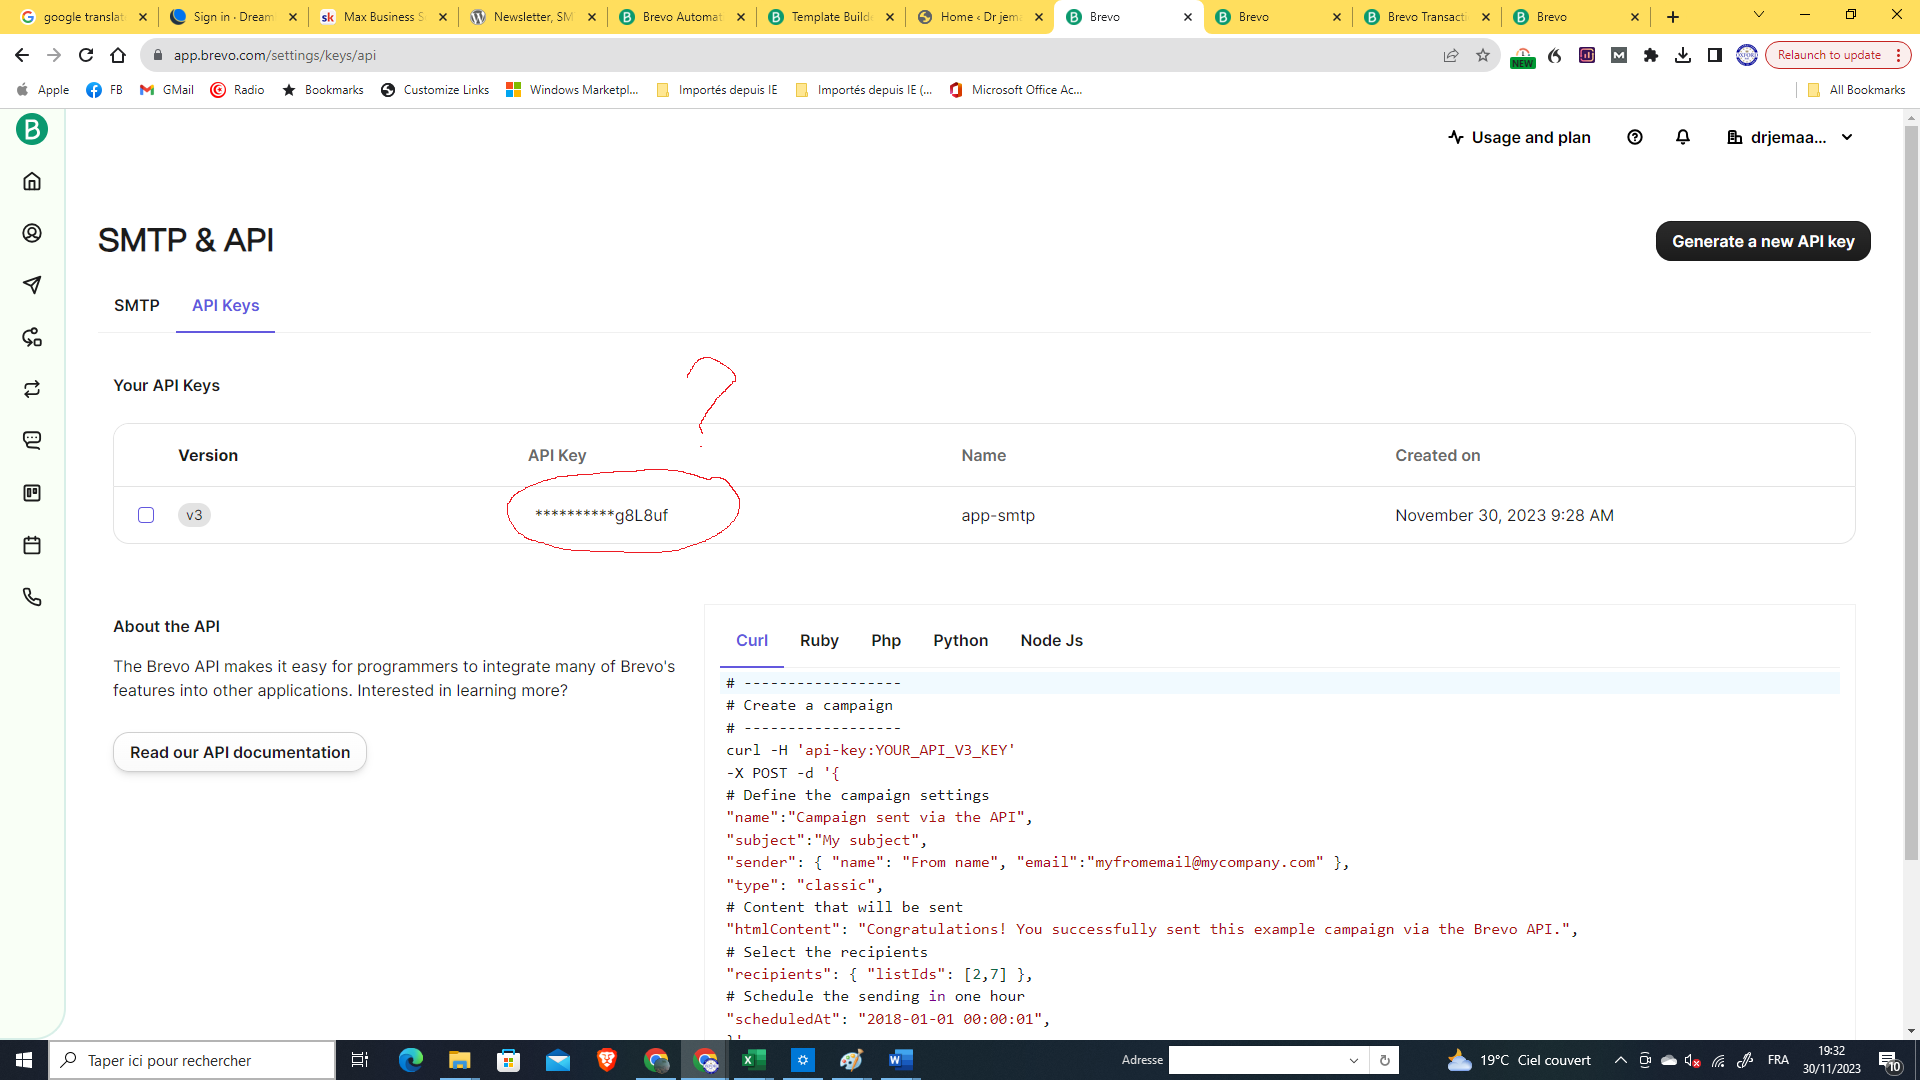Click Read our API documentation
This screenshot has height=1080, width=1920.
pyautogui.click(x=240, y=752)
